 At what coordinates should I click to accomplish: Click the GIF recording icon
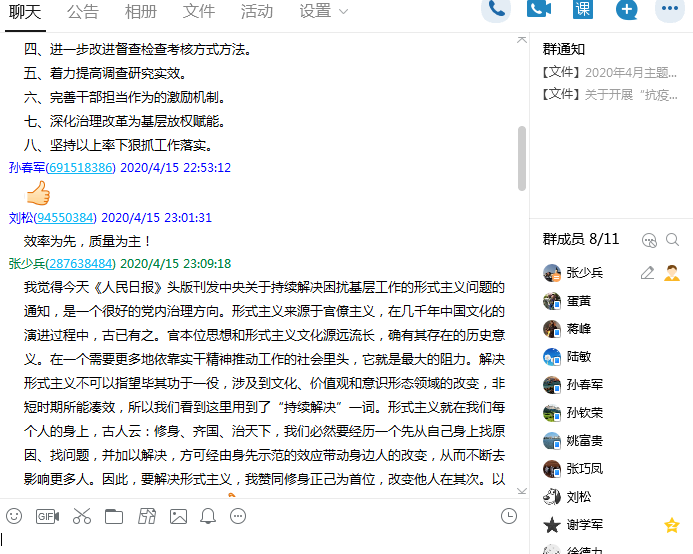(x=47, y=516)
